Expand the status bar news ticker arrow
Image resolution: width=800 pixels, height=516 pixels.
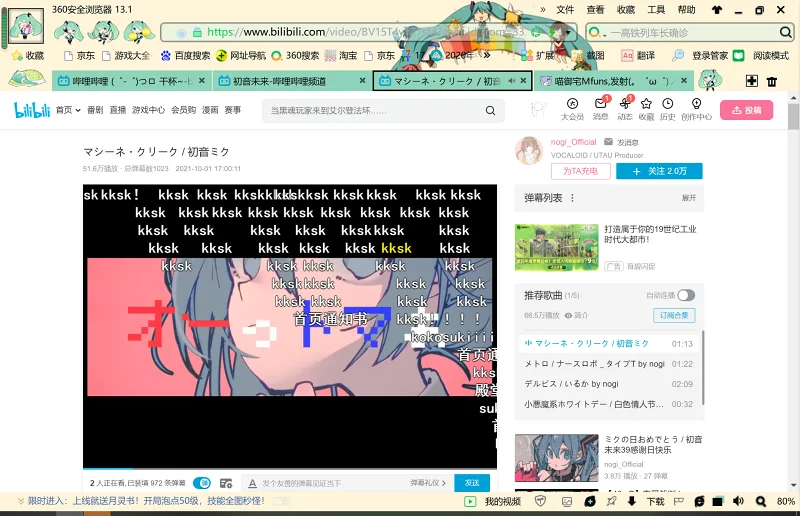21,501
